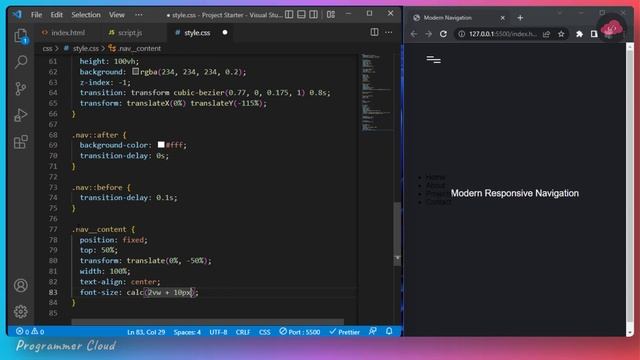Screen dimensions: 640x360
Task: Split the editor to the right
Action: click(x=374, y=32)
